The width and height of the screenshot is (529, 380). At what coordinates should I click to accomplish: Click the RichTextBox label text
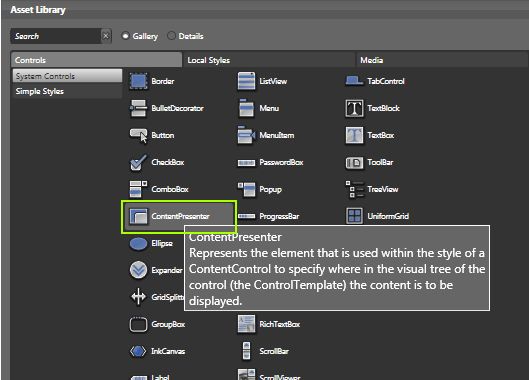[x=279, y=324]
